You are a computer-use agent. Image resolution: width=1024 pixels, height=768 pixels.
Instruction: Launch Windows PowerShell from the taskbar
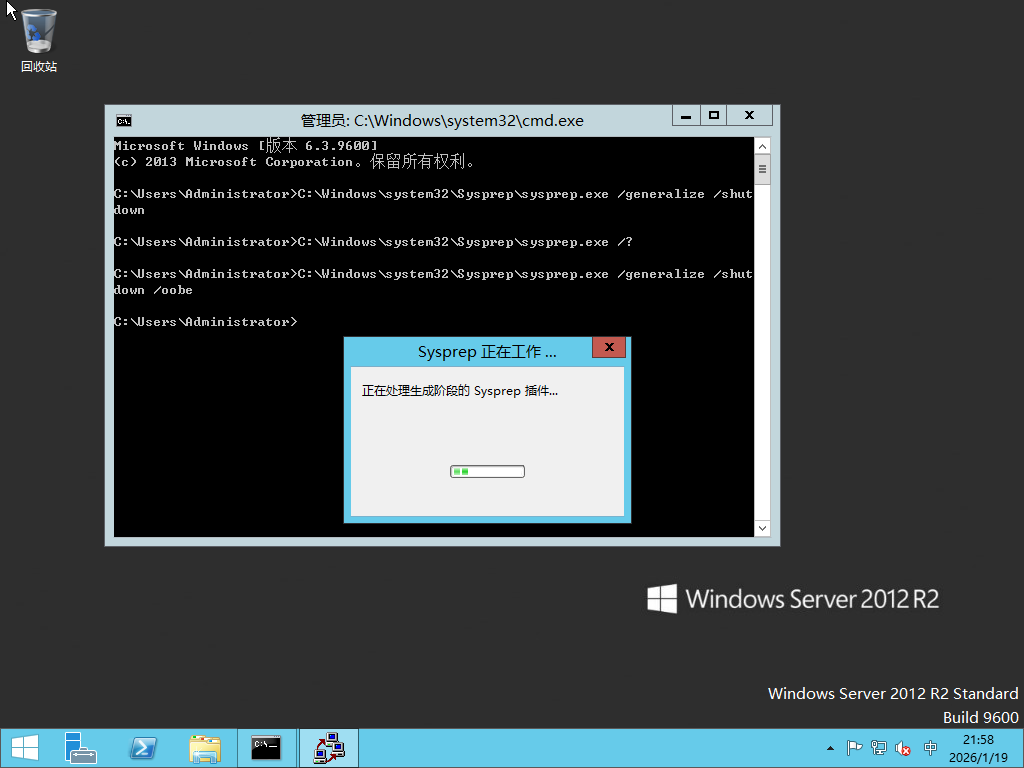(x=143, y=748)
